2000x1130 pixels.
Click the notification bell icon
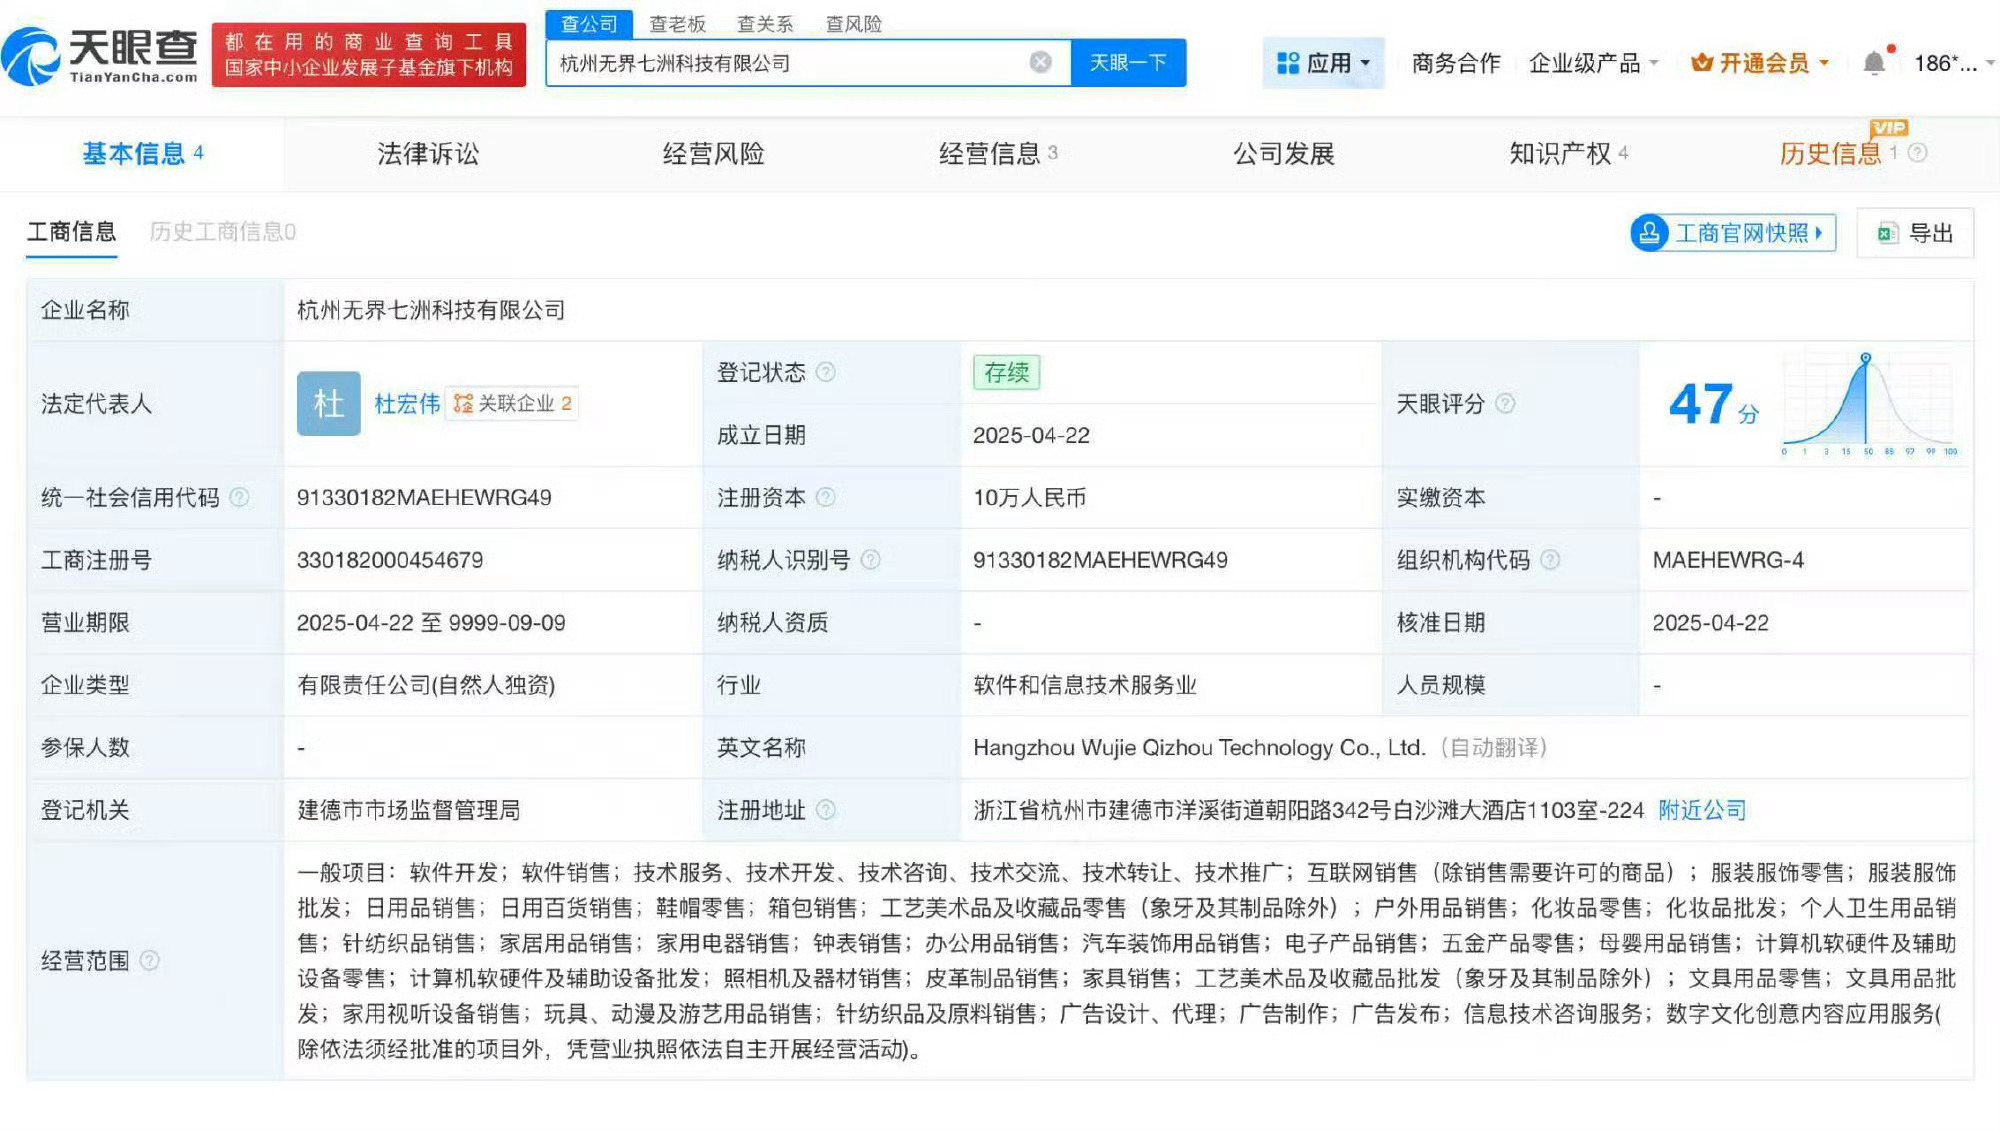pyautogui.click(x=1874, y=63)
